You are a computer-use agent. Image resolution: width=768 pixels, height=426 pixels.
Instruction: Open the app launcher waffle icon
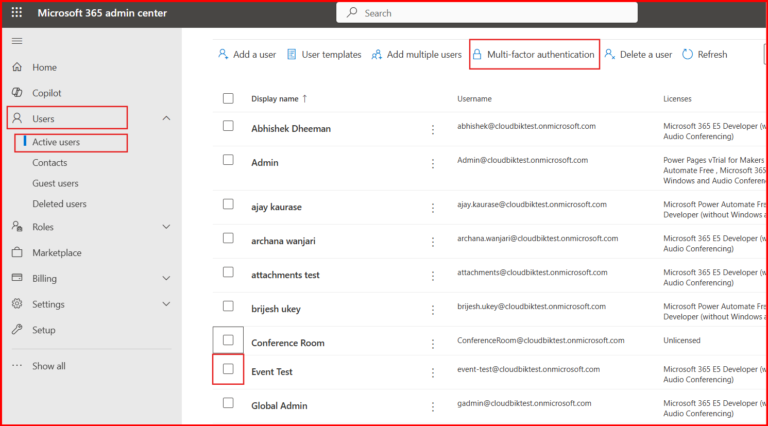(x=16, y=13)
